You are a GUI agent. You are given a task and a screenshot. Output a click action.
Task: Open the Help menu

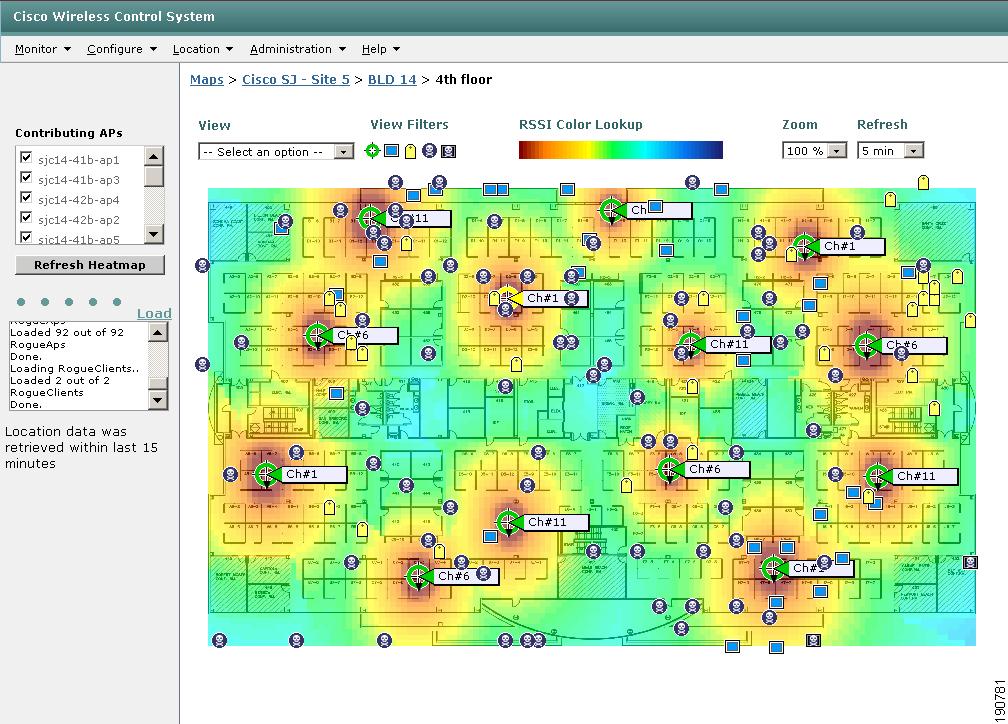click(x=381, y=49)
